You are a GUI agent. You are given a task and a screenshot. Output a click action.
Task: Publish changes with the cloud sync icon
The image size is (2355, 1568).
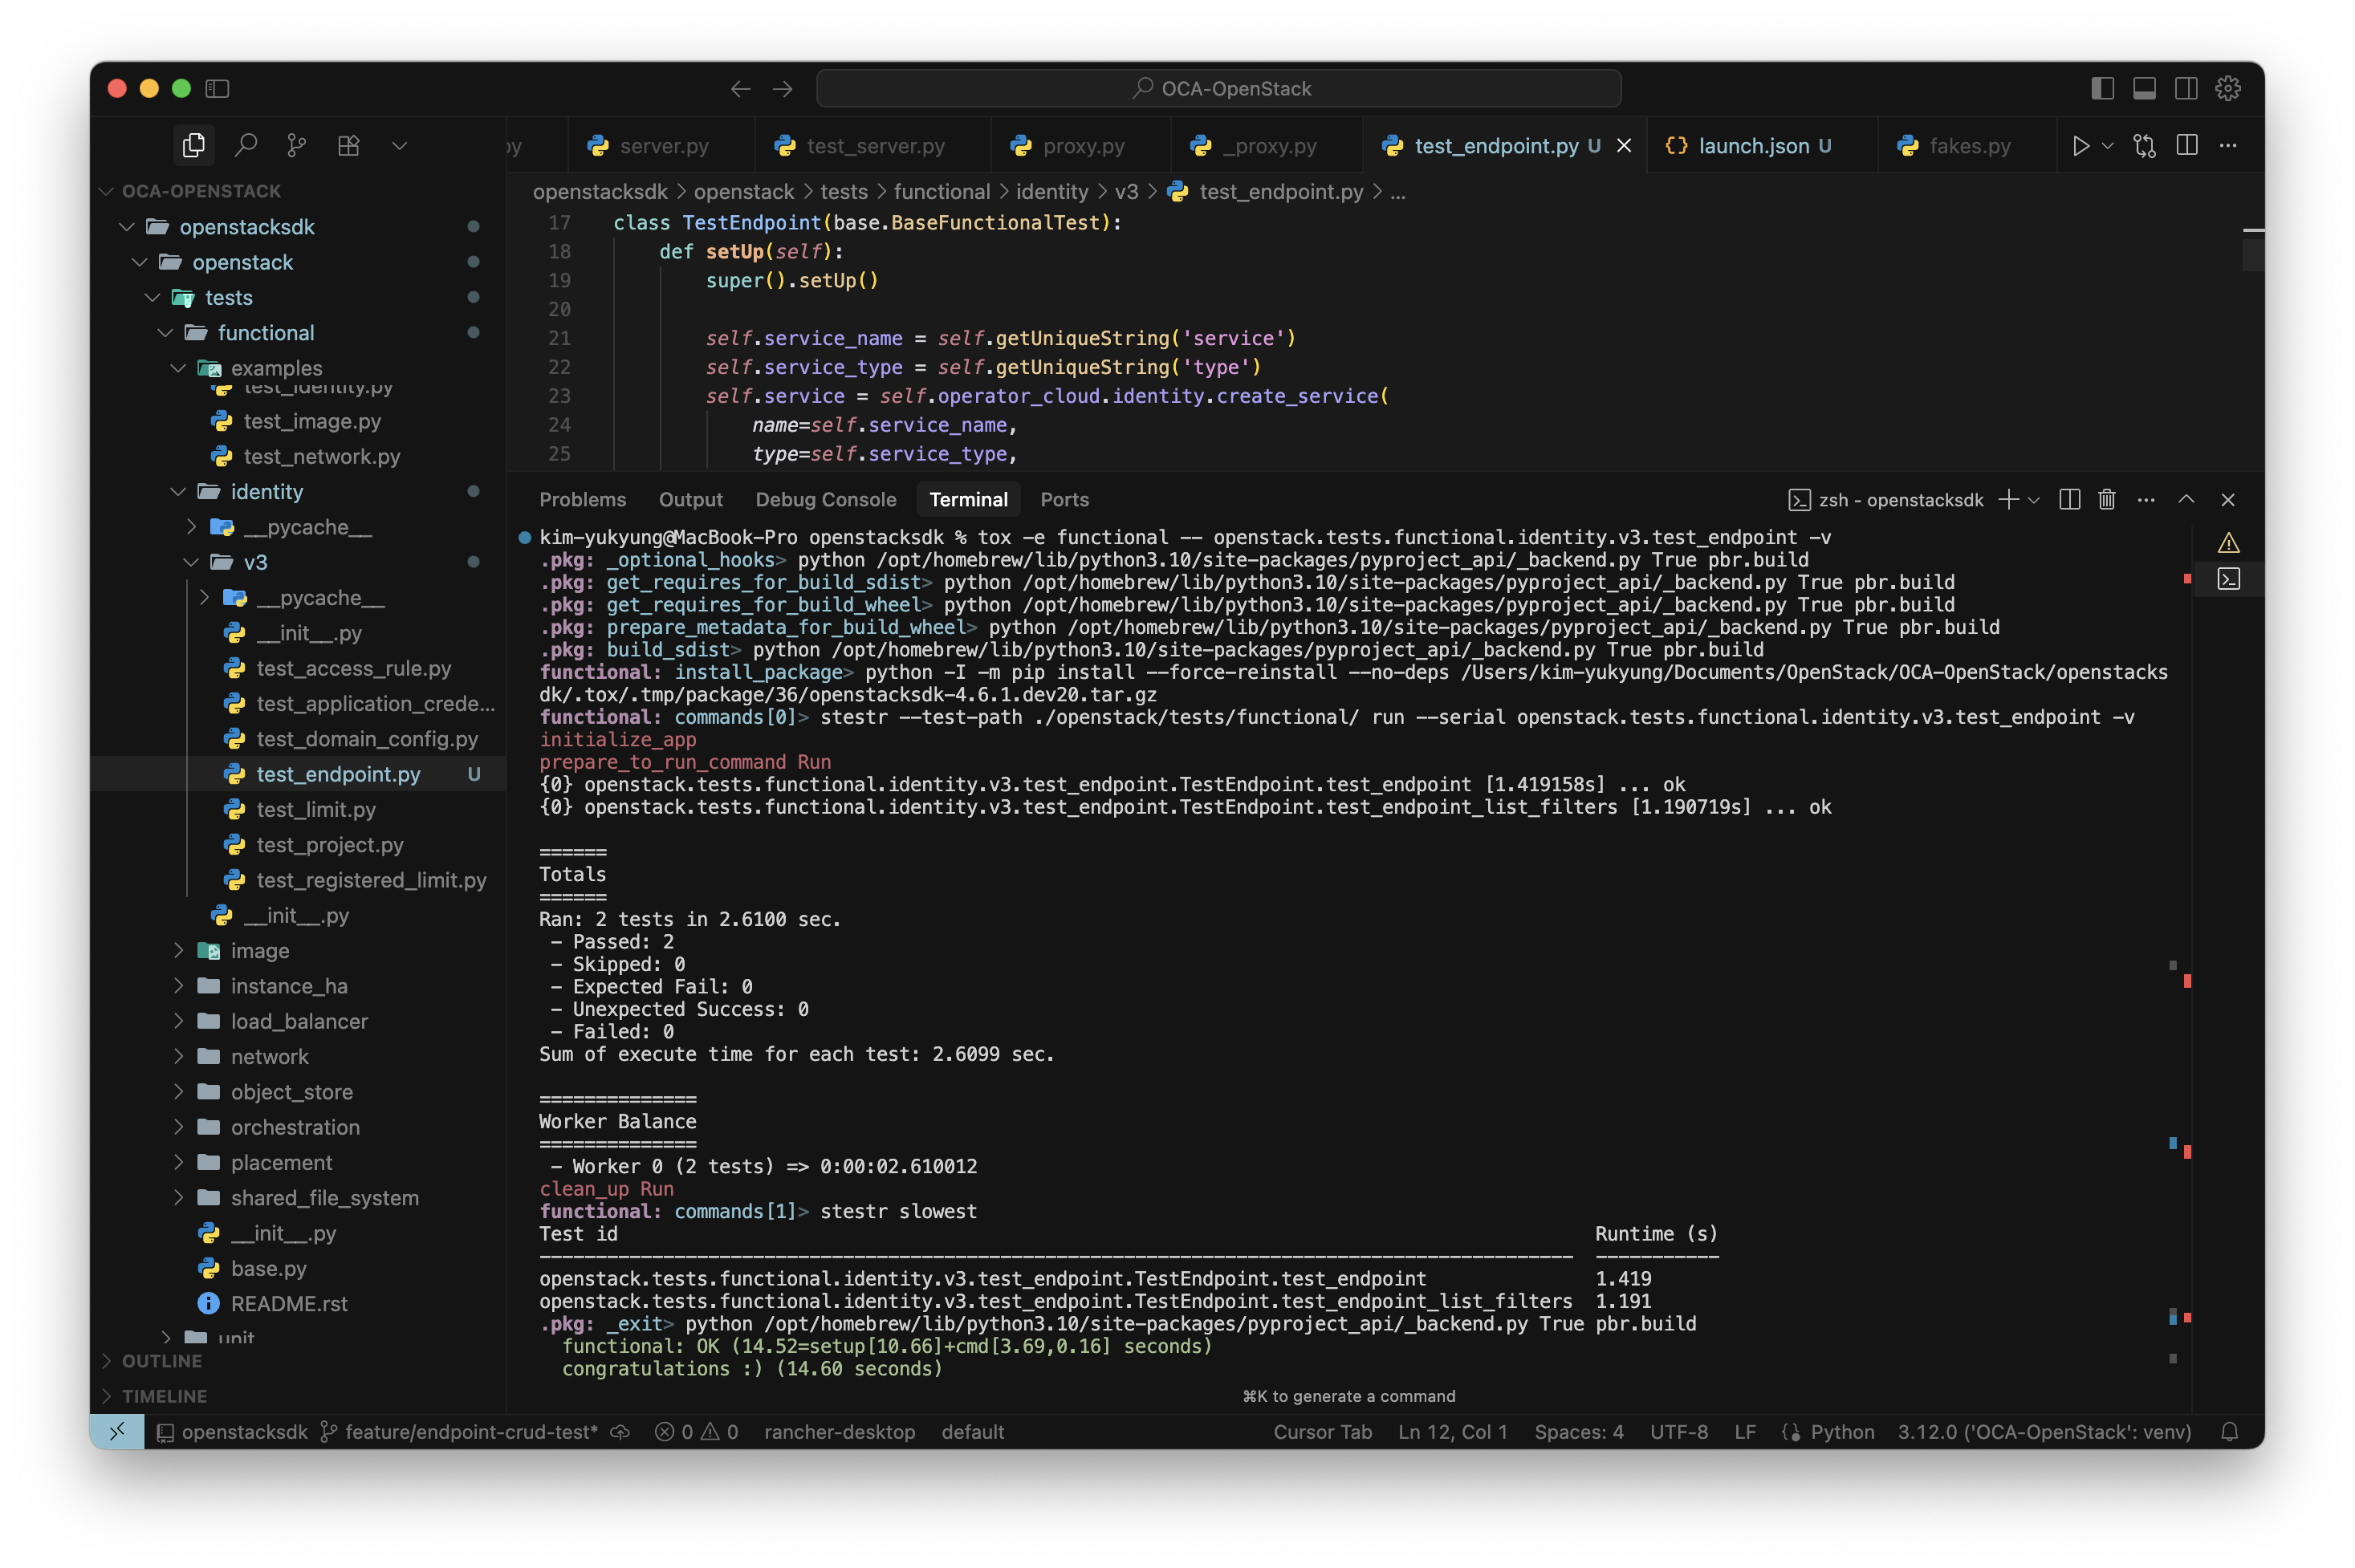click(x=620, y=1431)
